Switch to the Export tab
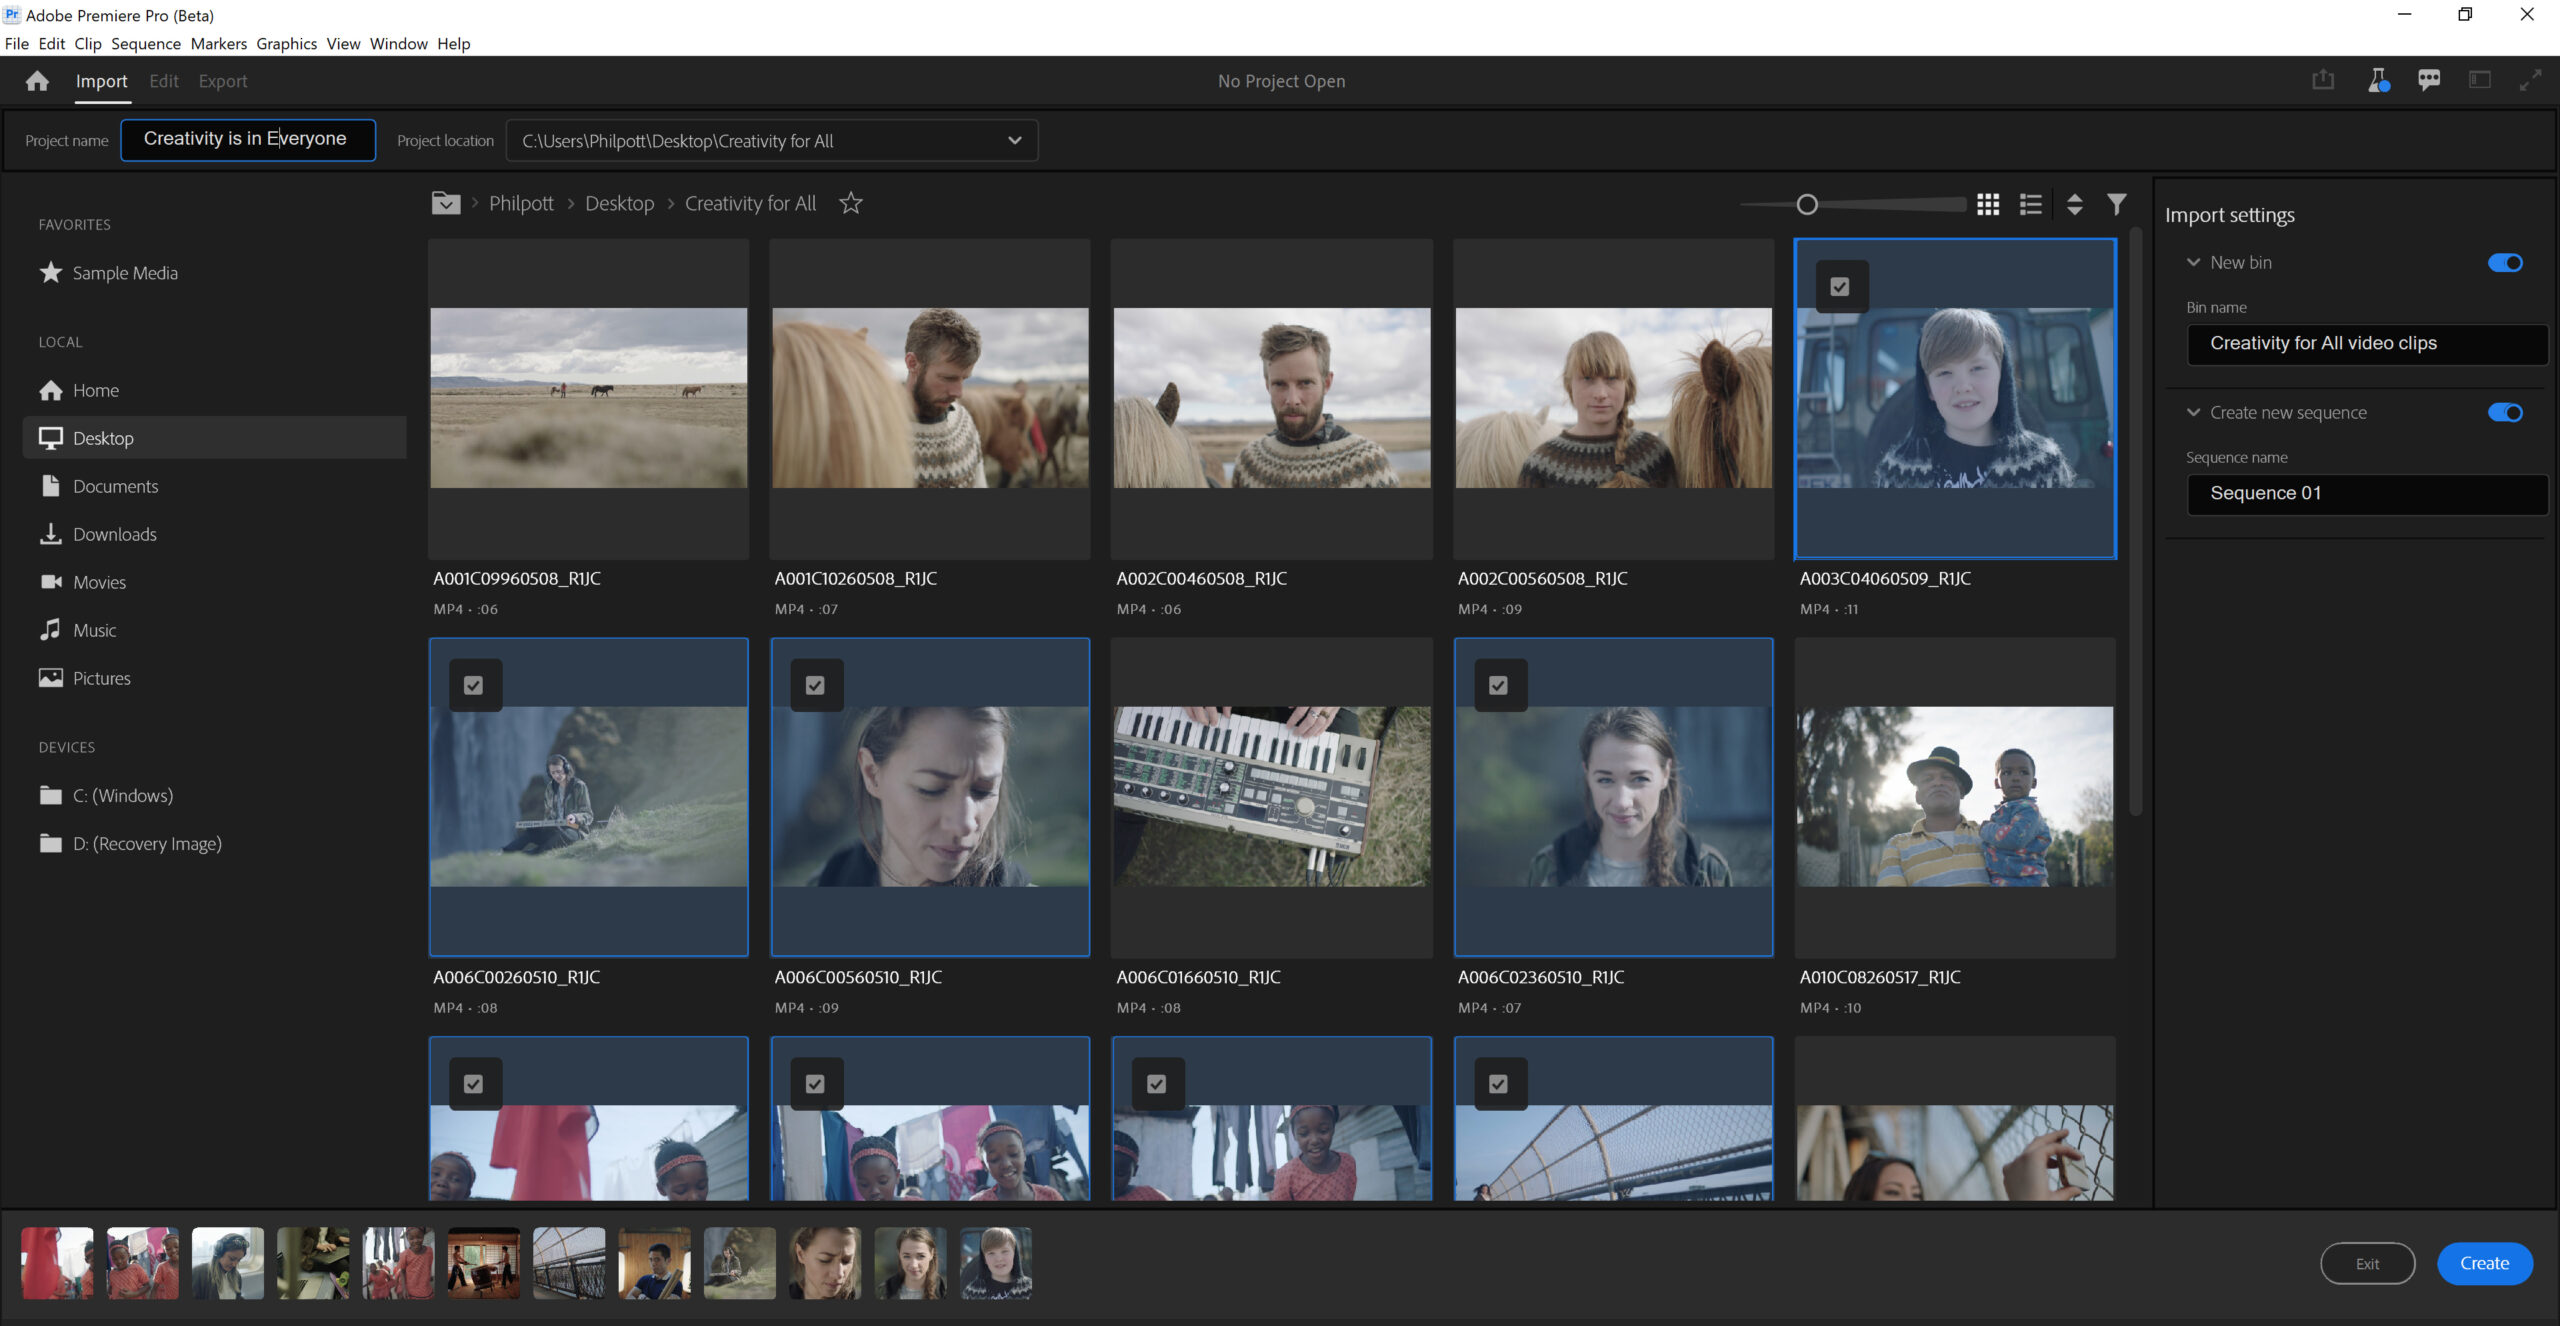2560x1326 pixels. pos(222,81)
